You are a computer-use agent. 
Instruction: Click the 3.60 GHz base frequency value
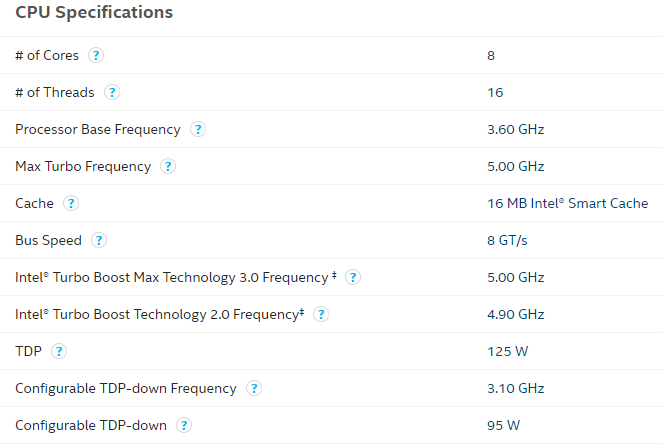515,129
